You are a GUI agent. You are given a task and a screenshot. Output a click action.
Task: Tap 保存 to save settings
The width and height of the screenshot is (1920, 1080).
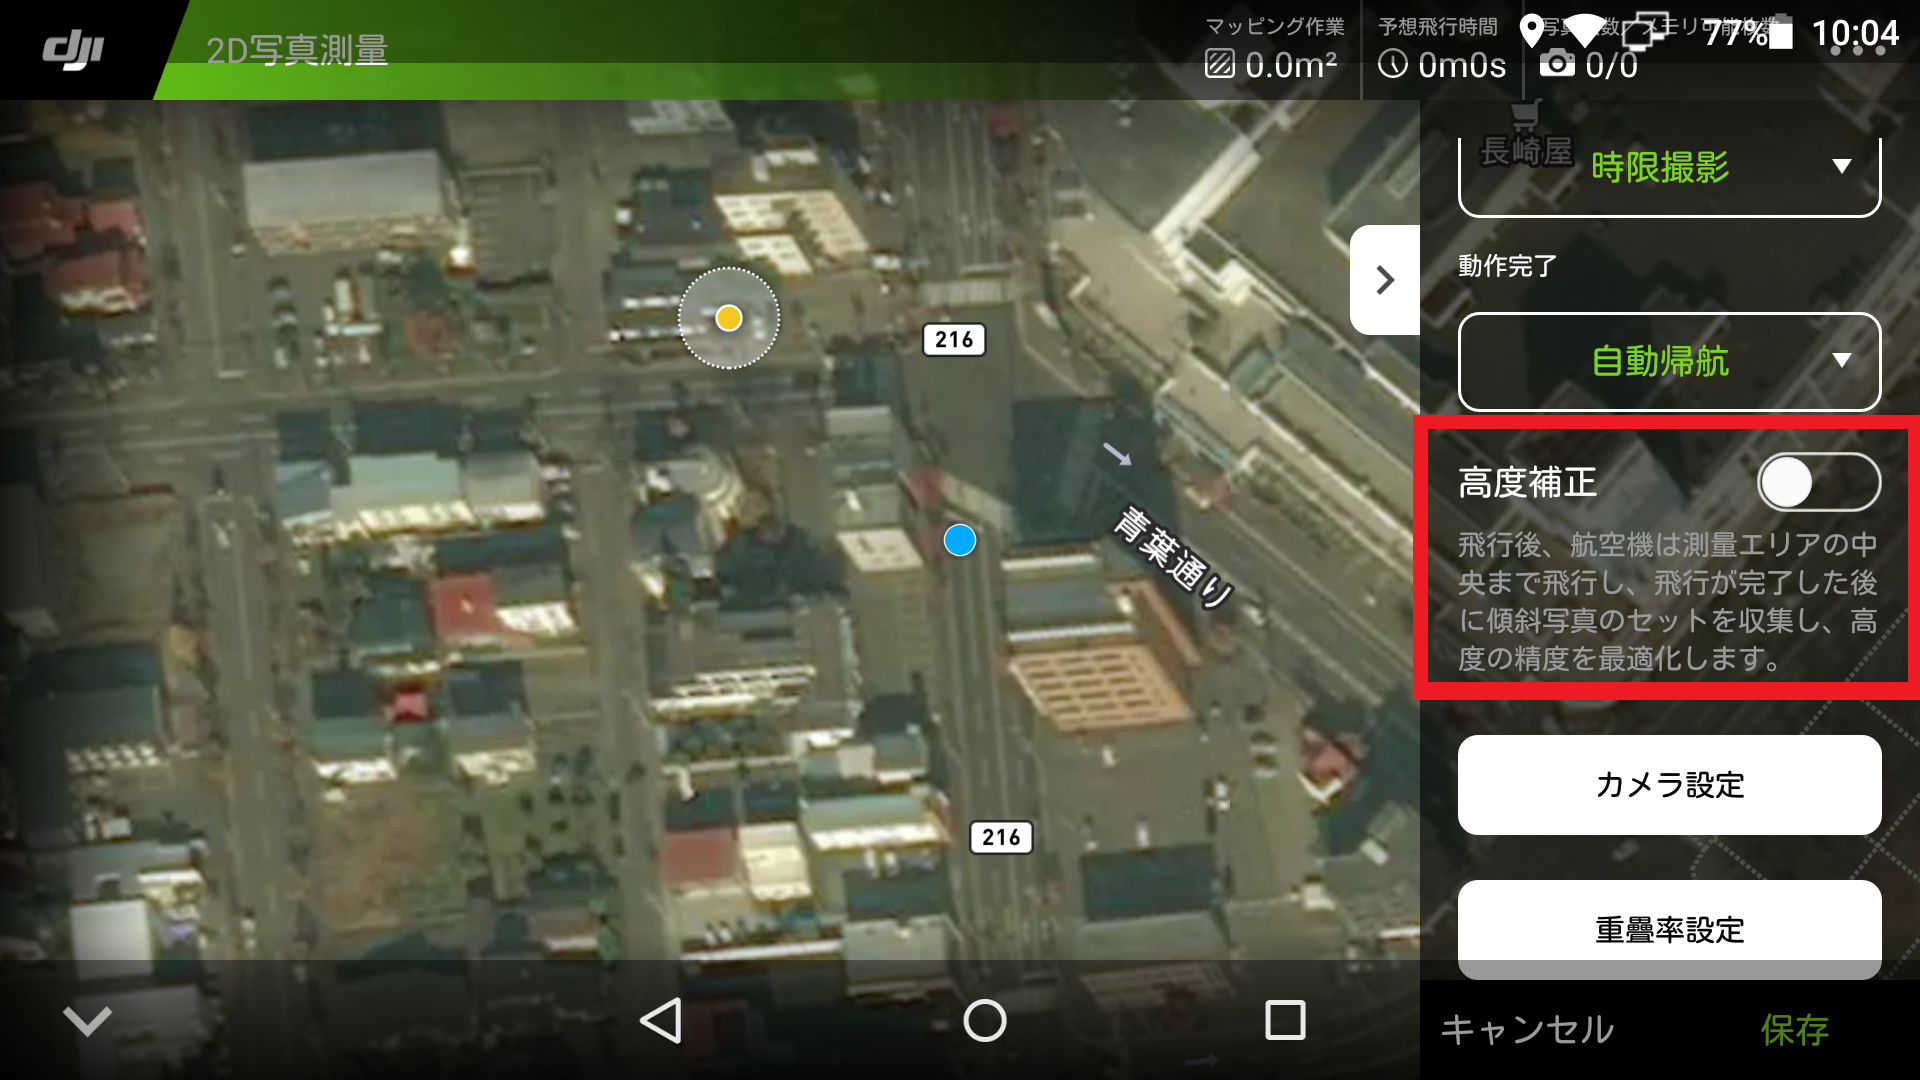(x=1795, y=1029)
